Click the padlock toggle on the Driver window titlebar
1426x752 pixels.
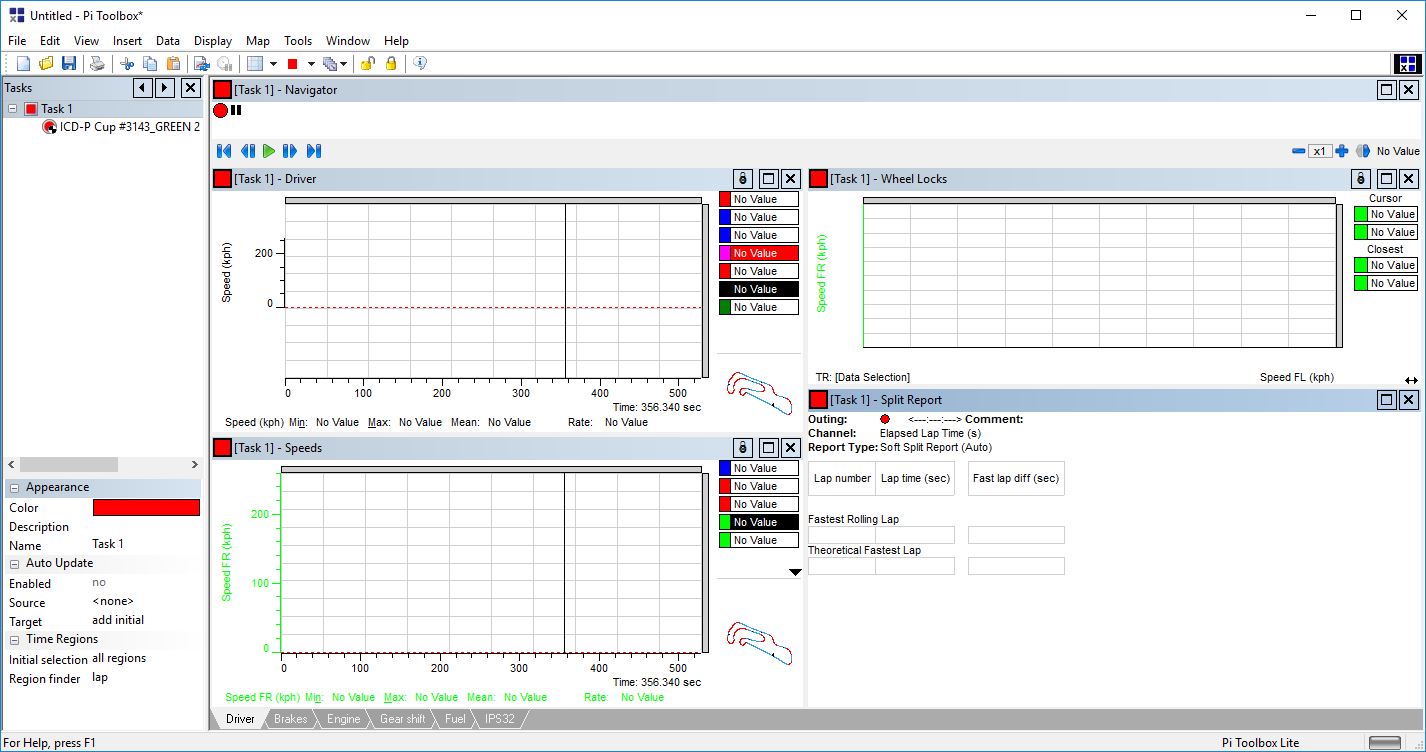coord(741,178)
